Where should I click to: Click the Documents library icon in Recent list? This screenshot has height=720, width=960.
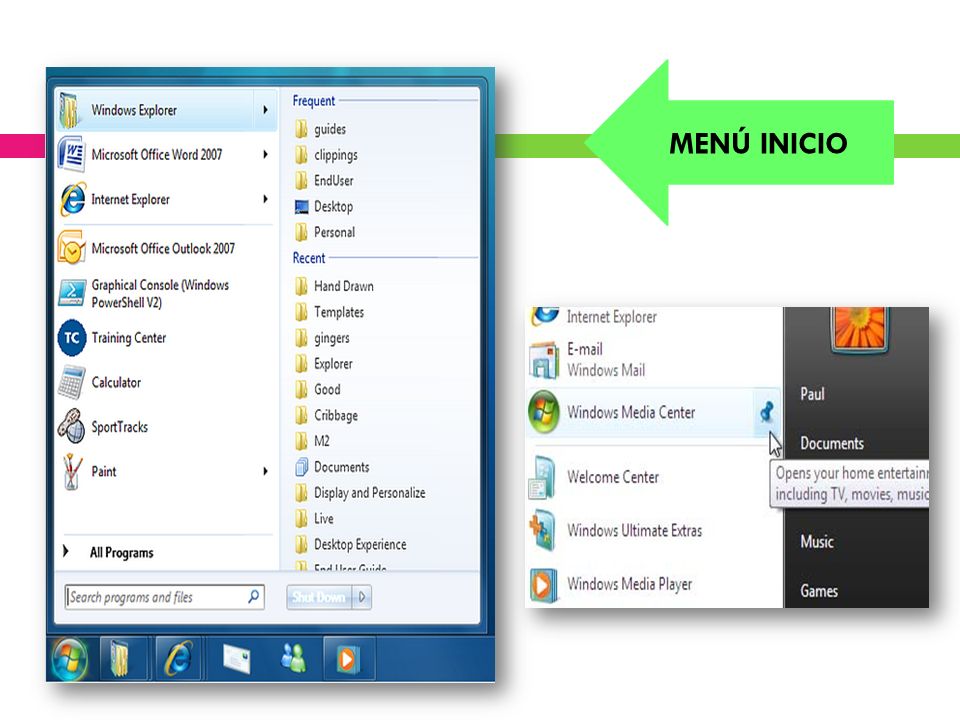301,467
